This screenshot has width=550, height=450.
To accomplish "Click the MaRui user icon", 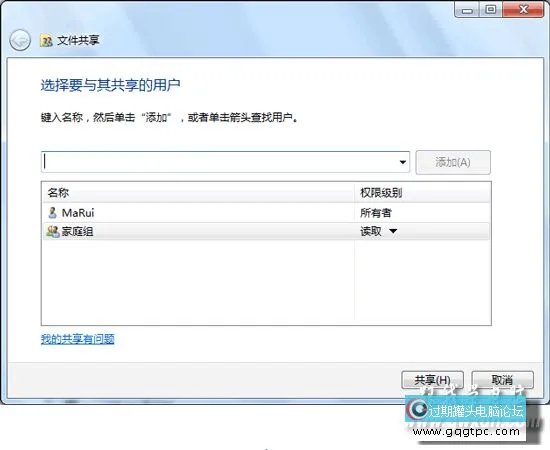I will (x=53, y=213).
